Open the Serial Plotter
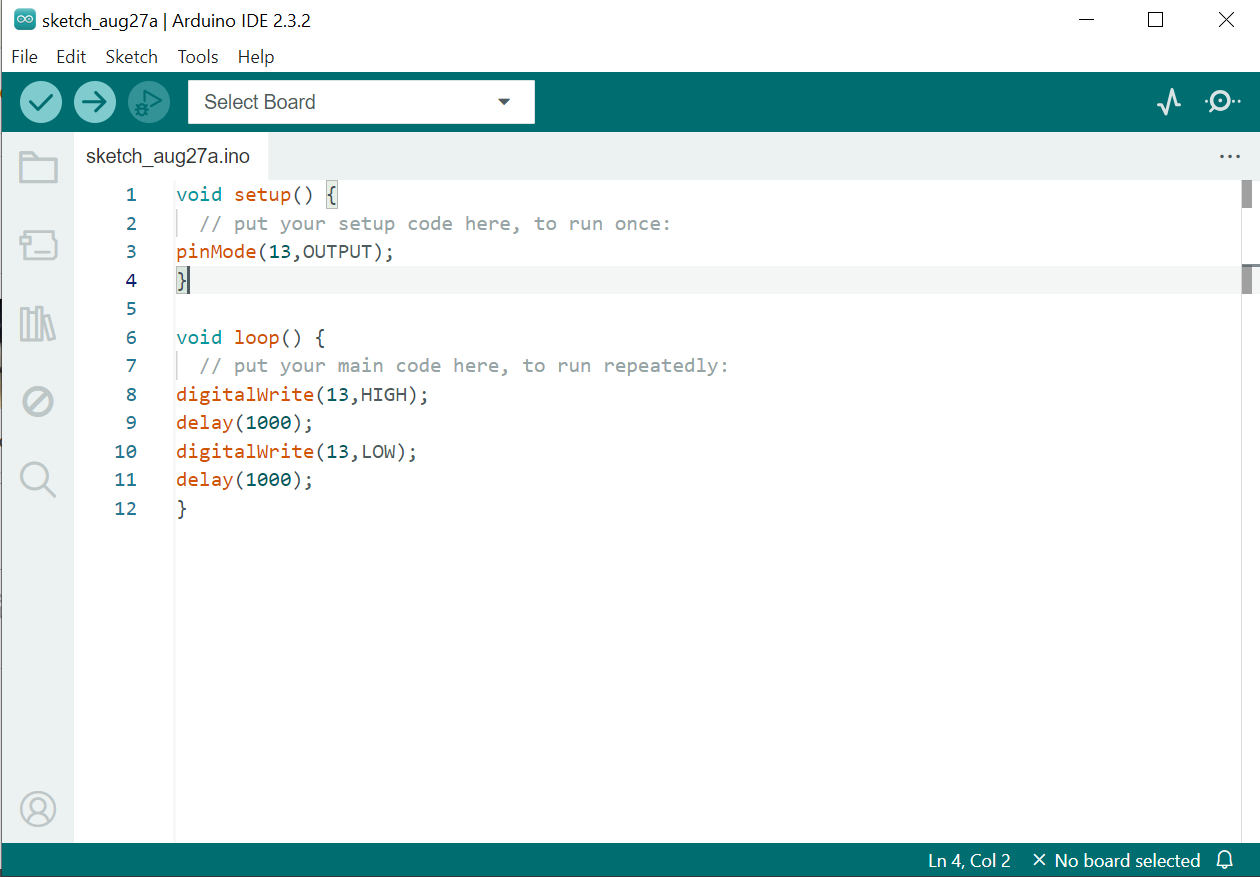Screen dimensions: 1260x877 [x=1169, y=102]
